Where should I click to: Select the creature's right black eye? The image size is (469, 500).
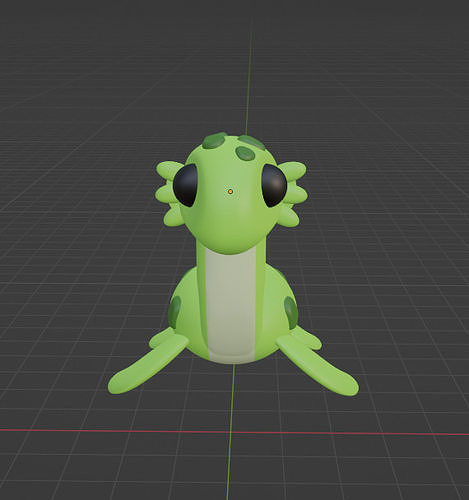(x=274, y=186)
